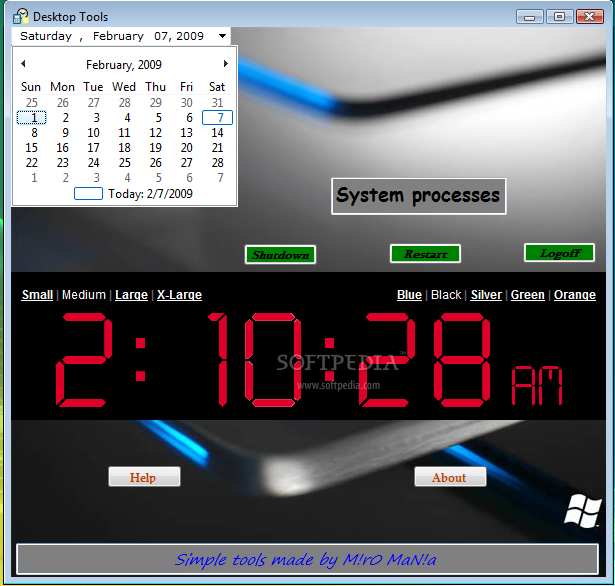This screenshot has height=586, width=615.
Task: Select February 7 in the calendar
Action: 217,118
